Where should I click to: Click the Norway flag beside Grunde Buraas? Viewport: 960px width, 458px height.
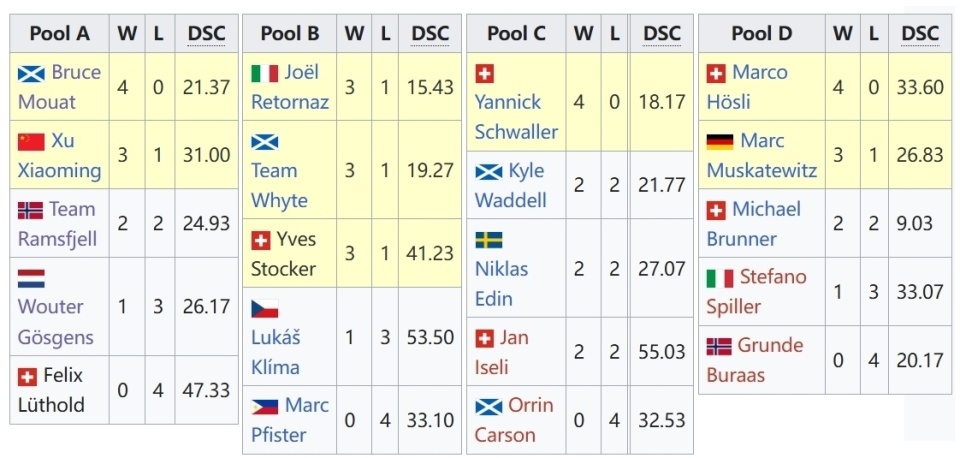coord(719,347)
